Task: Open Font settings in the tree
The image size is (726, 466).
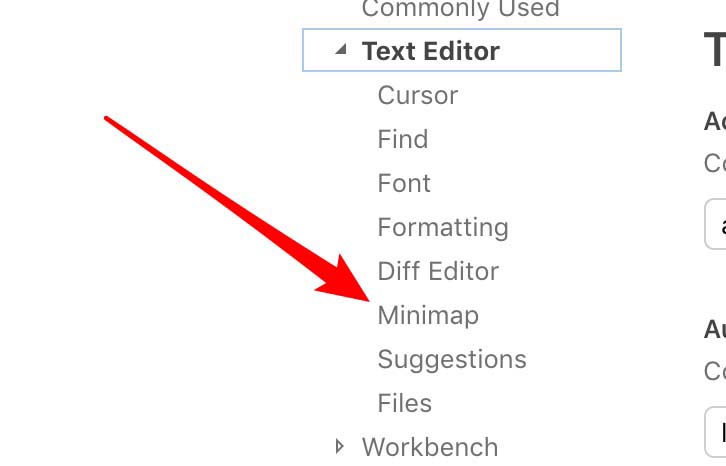Action: pos(404,184)
